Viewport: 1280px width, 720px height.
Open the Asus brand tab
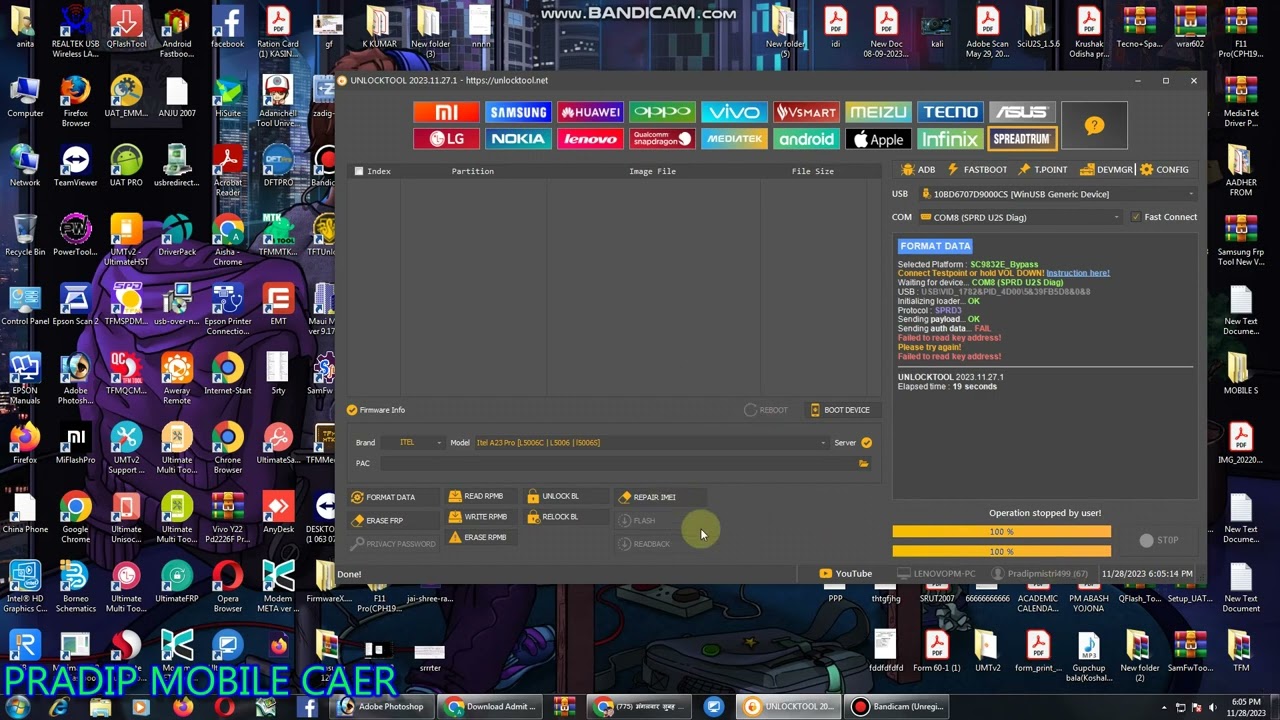tap(1022, 112)
